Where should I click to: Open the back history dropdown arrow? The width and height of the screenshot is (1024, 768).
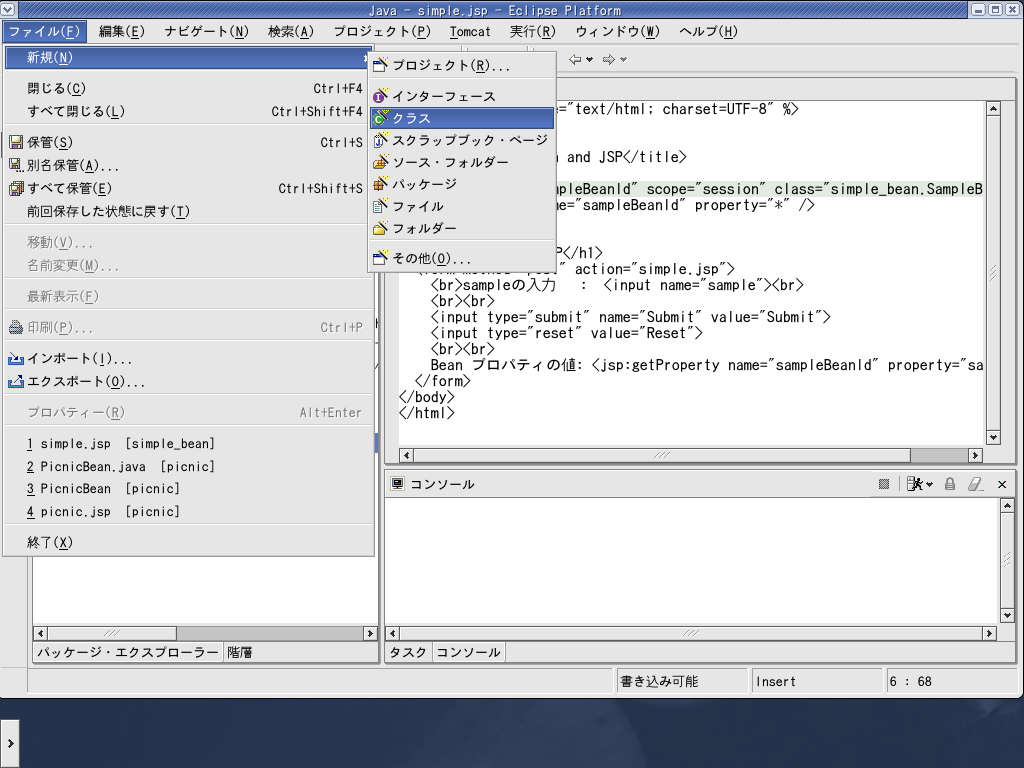coord(590,60)
